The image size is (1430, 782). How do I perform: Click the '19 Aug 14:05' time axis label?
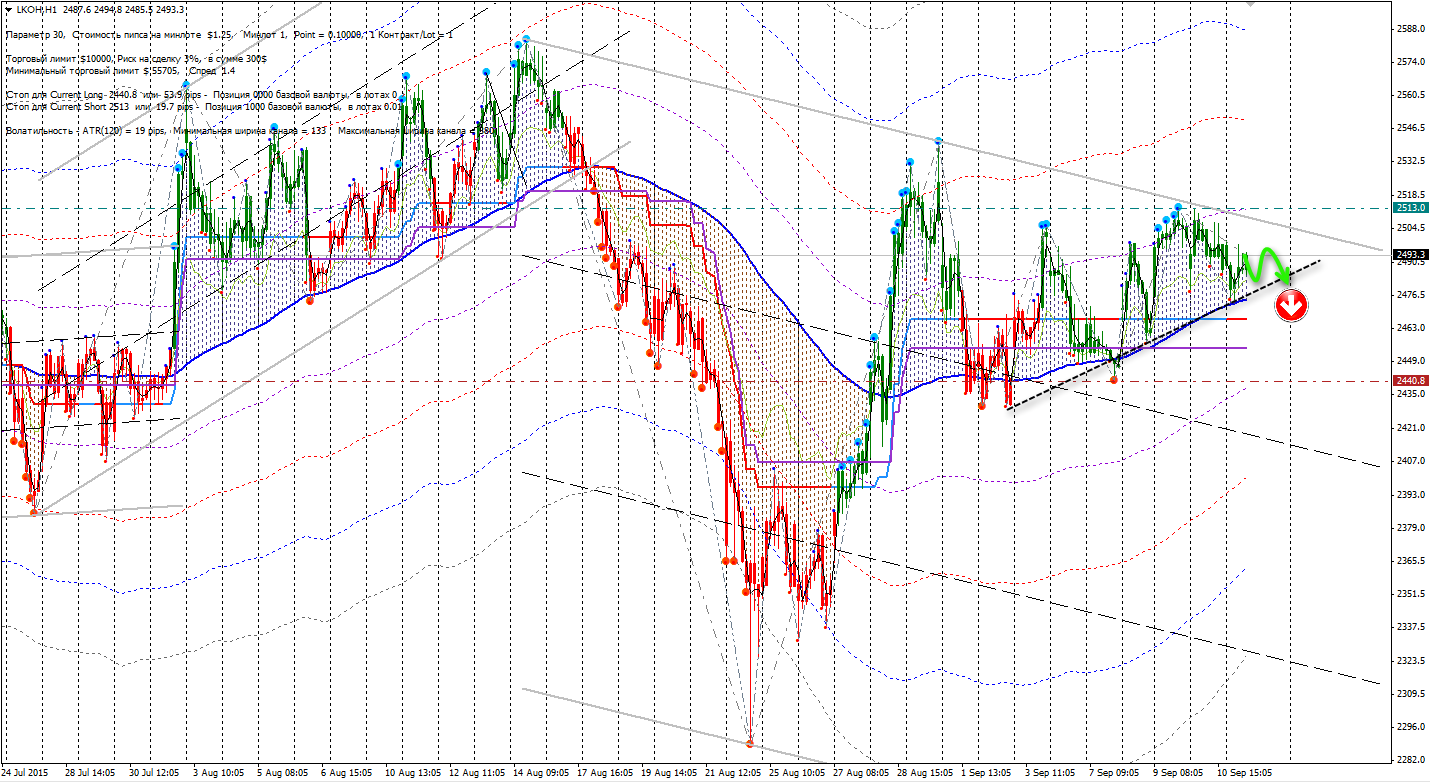tap(670, 773)
